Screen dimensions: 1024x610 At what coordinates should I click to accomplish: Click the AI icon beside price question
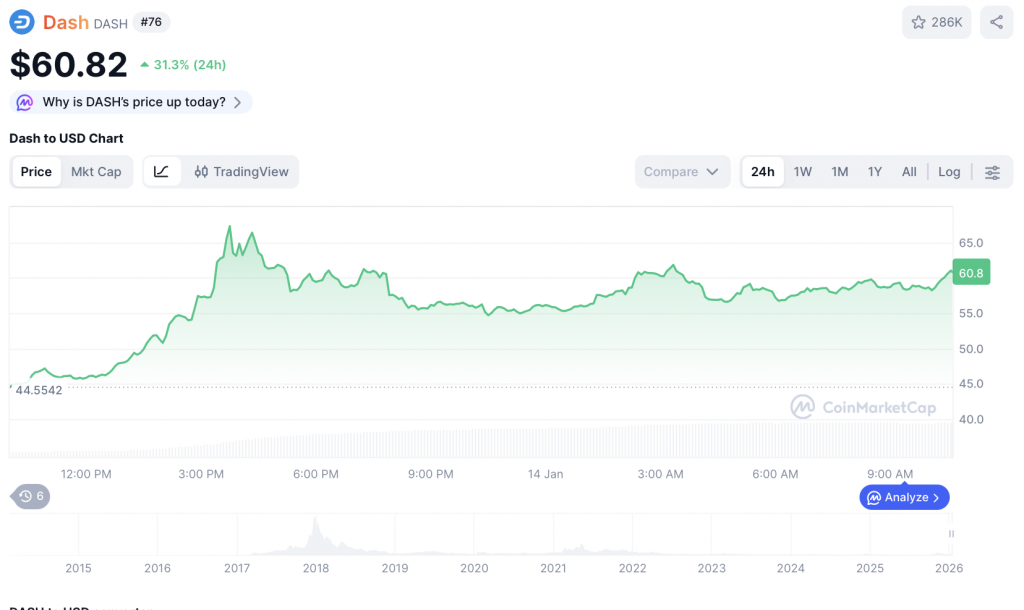(25, 102)
